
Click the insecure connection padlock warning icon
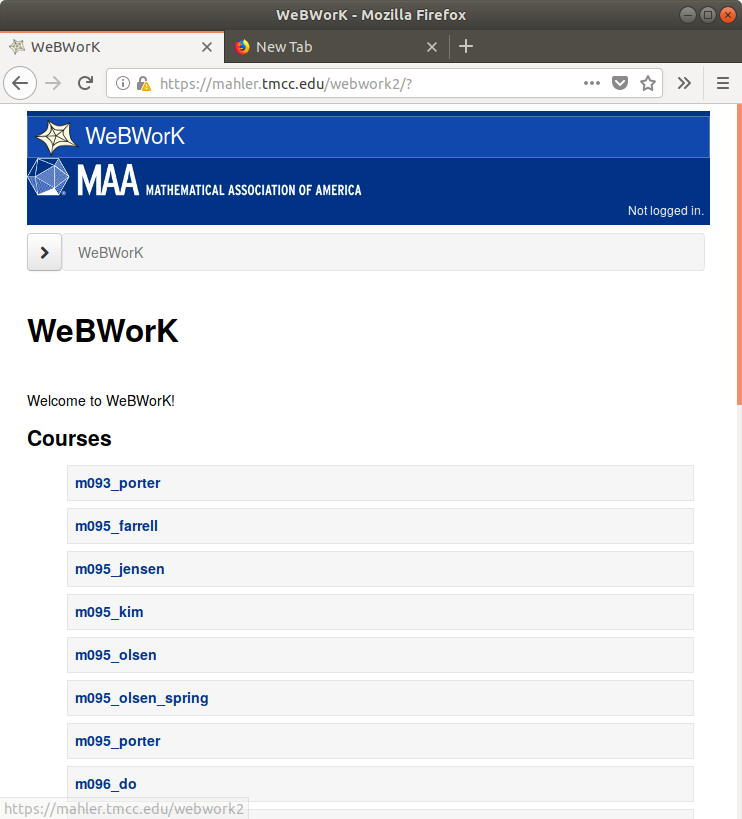click(144, 84)
